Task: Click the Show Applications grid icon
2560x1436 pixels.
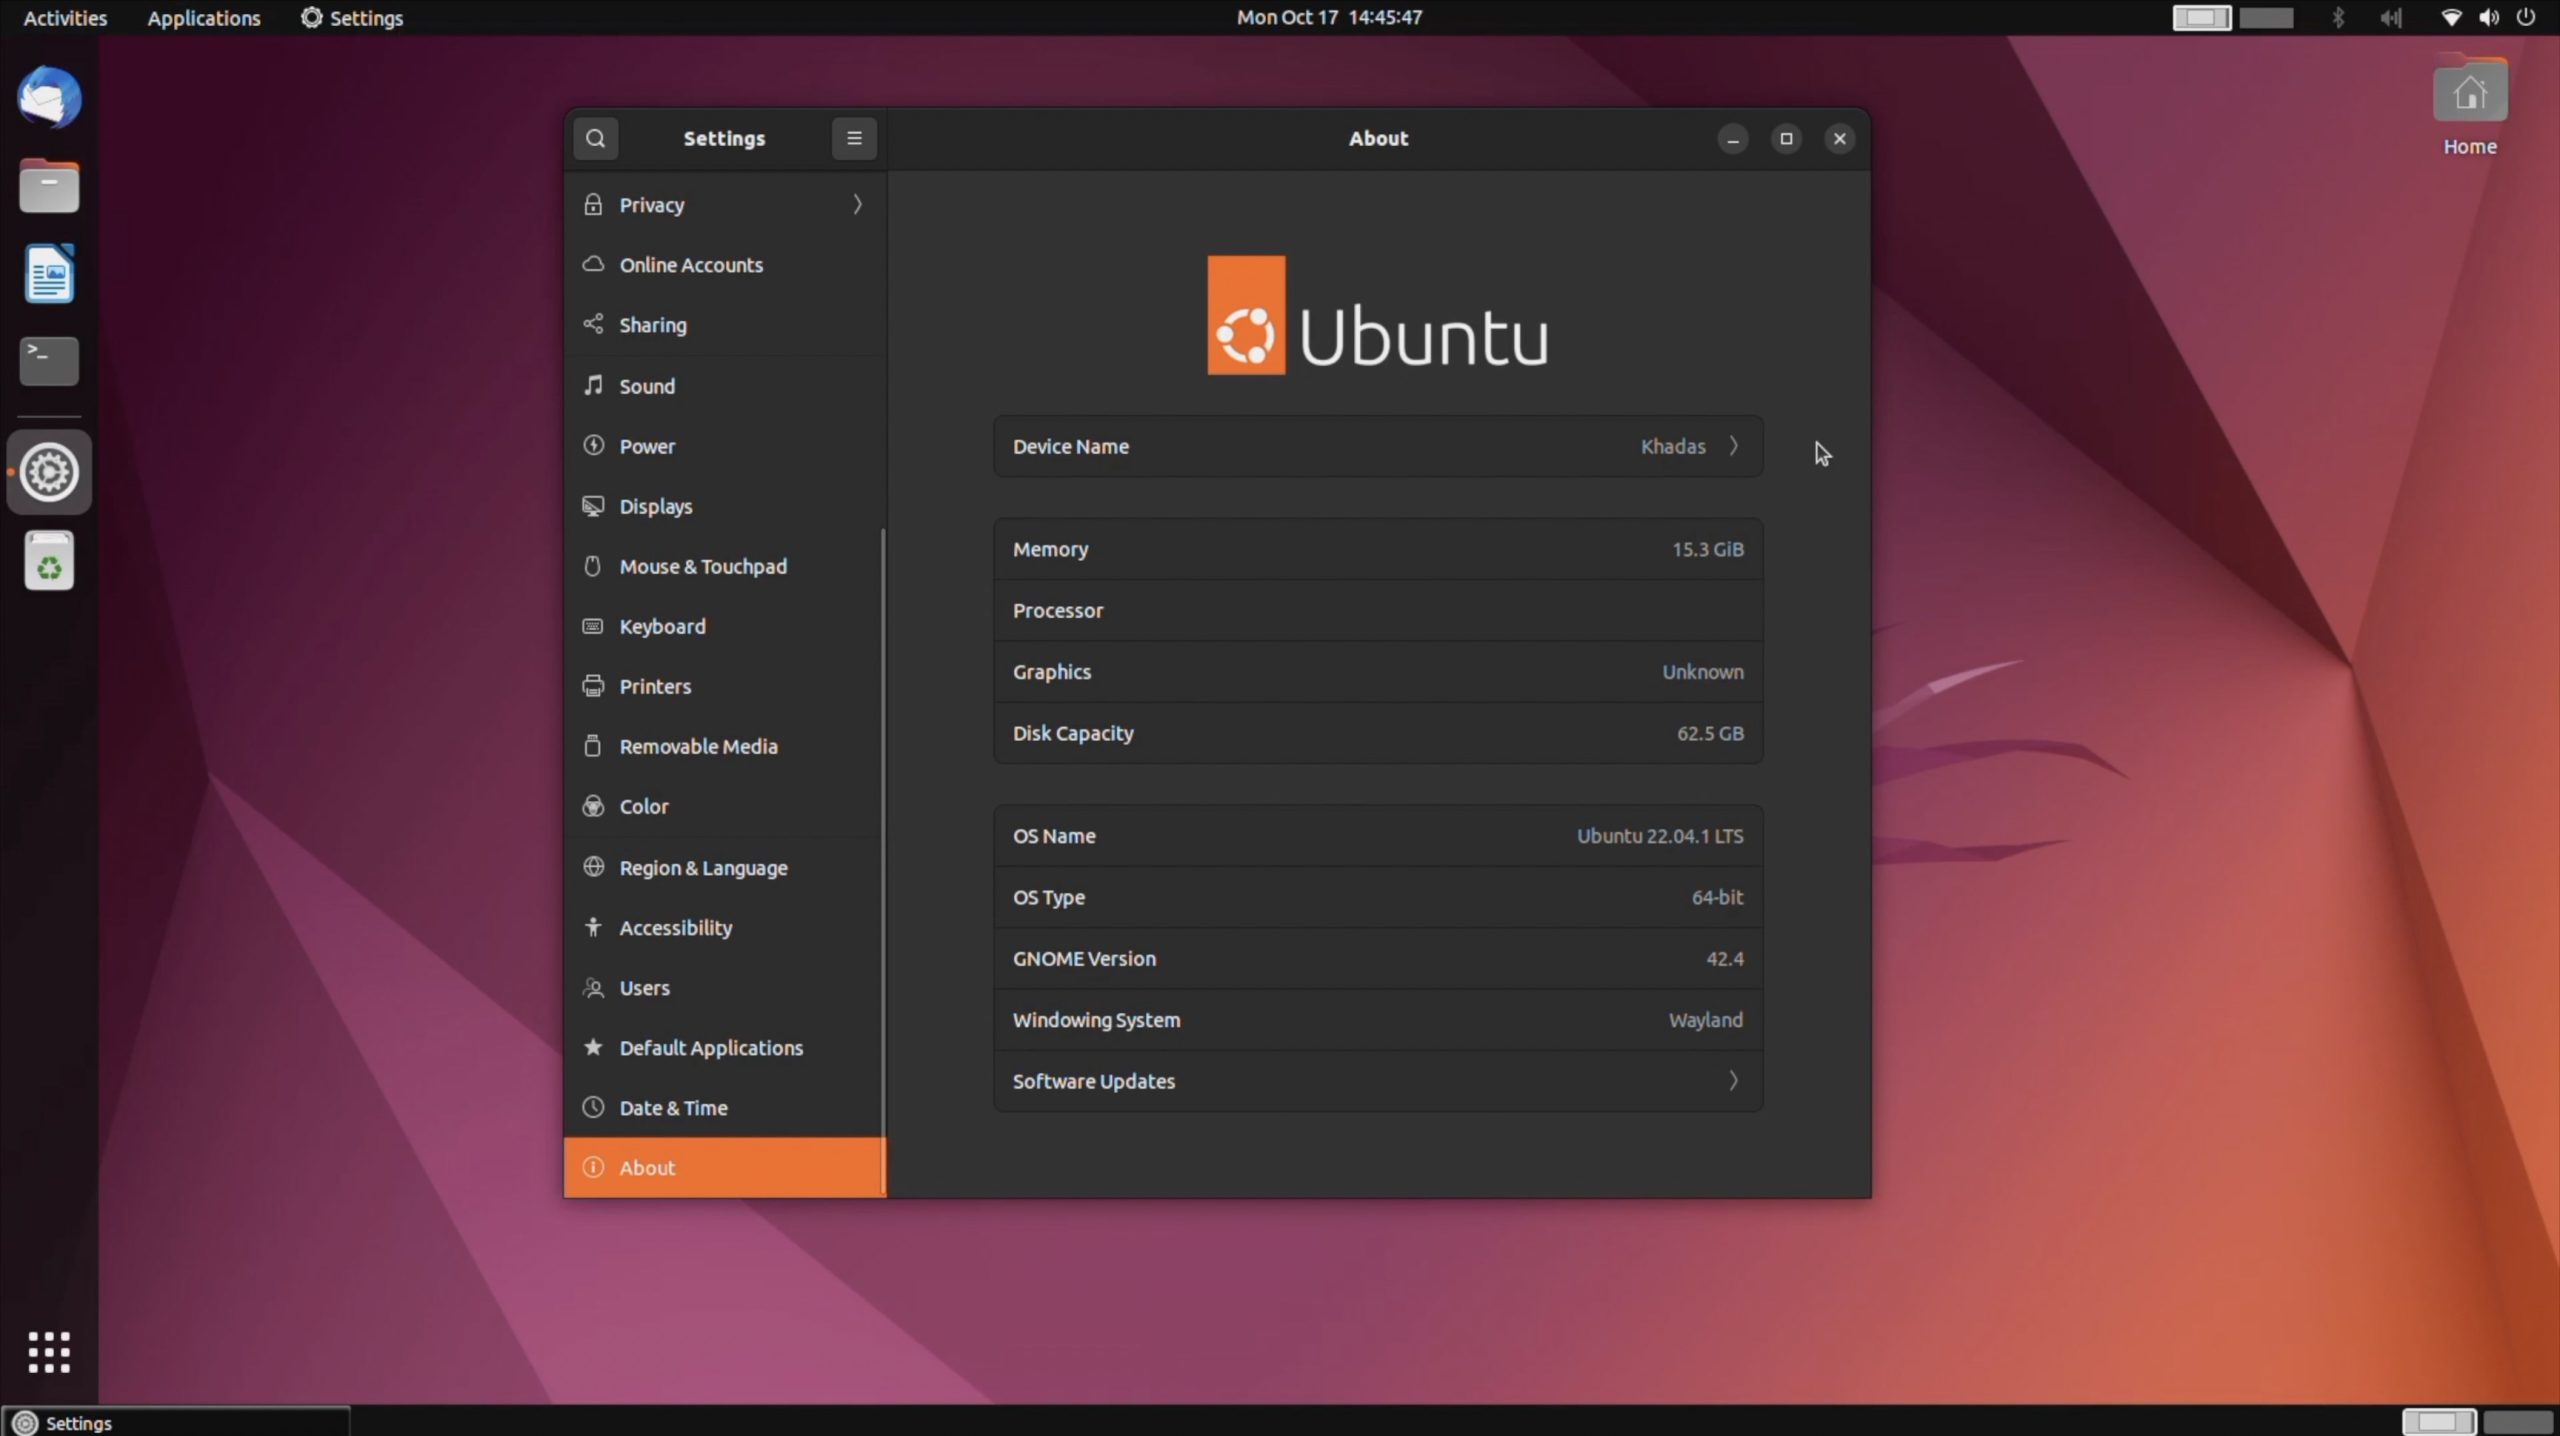Action: [48, 1351]
